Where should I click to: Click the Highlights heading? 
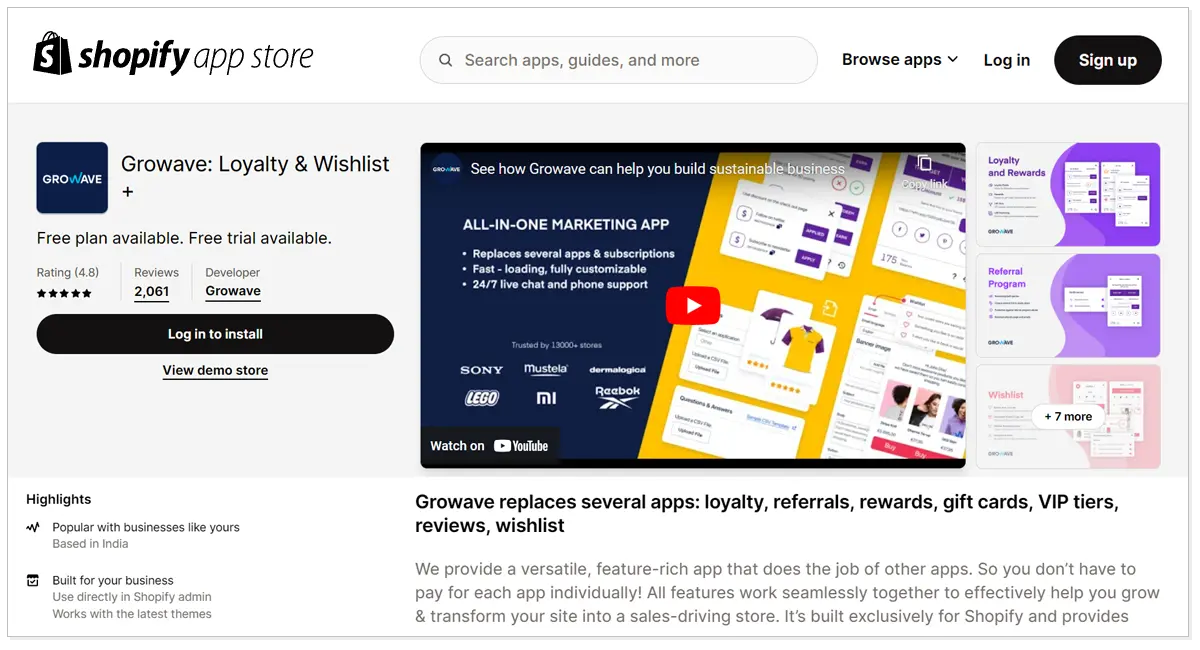pyautogui.click(x=58, y=499)
